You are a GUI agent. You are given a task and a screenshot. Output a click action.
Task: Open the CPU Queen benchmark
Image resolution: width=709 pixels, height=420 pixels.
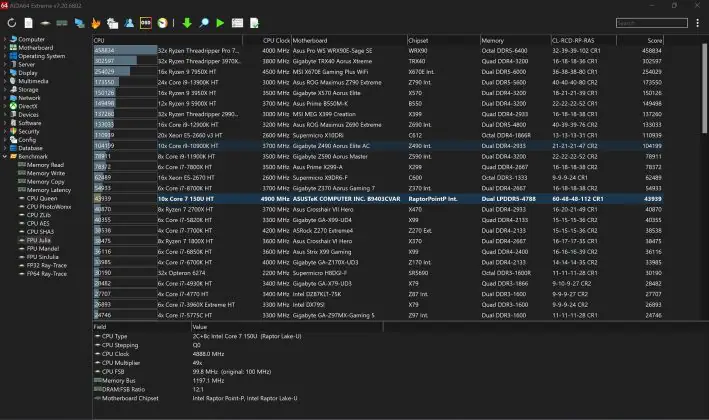click(42, 198)
